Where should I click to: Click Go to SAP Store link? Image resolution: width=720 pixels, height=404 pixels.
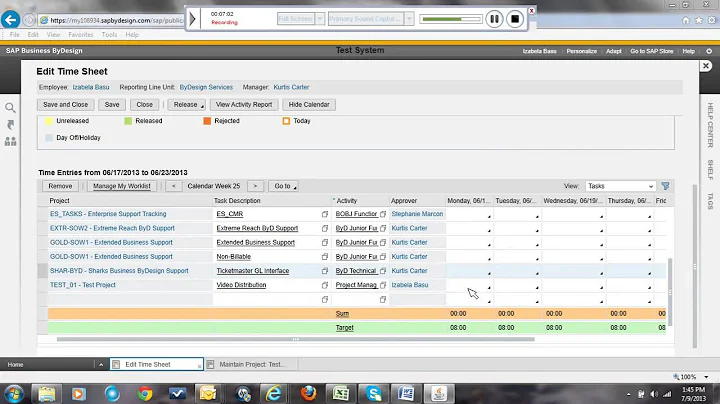(652, 51)
